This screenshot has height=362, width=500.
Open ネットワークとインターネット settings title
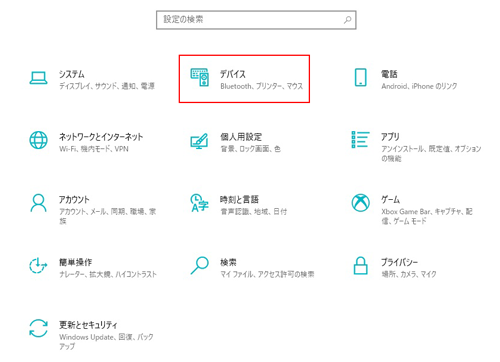point(101,137)
